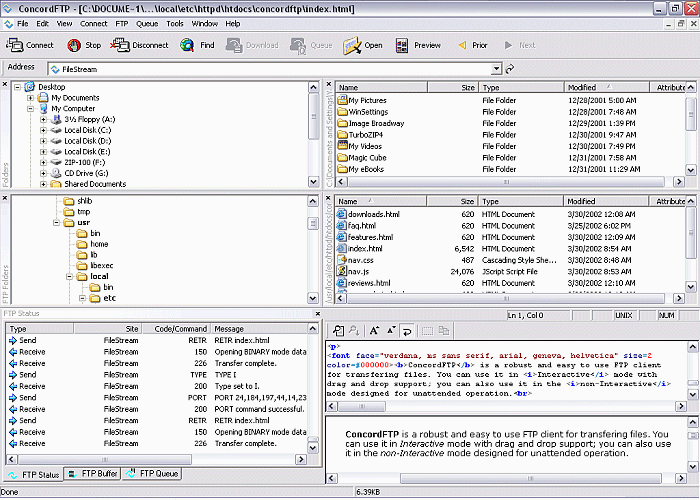Click PORT command successful log row
This screenshot has width=700, height=500.
tap(156, 409)
